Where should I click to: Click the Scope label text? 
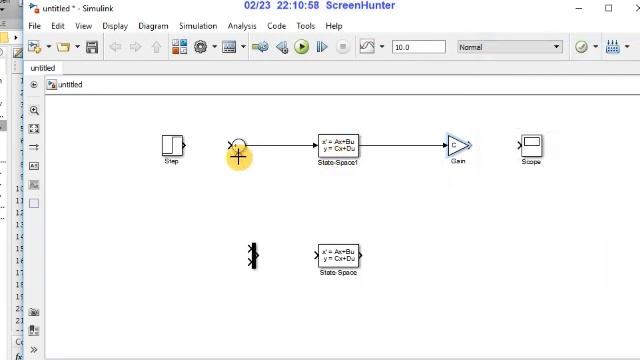[x=531, y=162]
